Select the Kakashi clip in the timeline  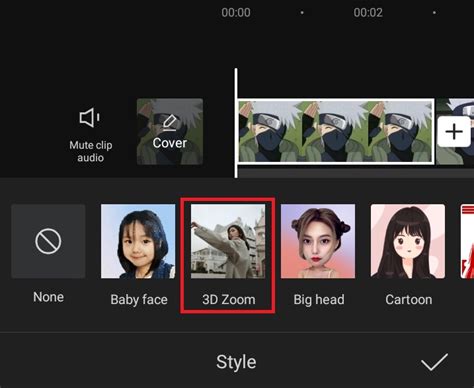tap(336, 131)
